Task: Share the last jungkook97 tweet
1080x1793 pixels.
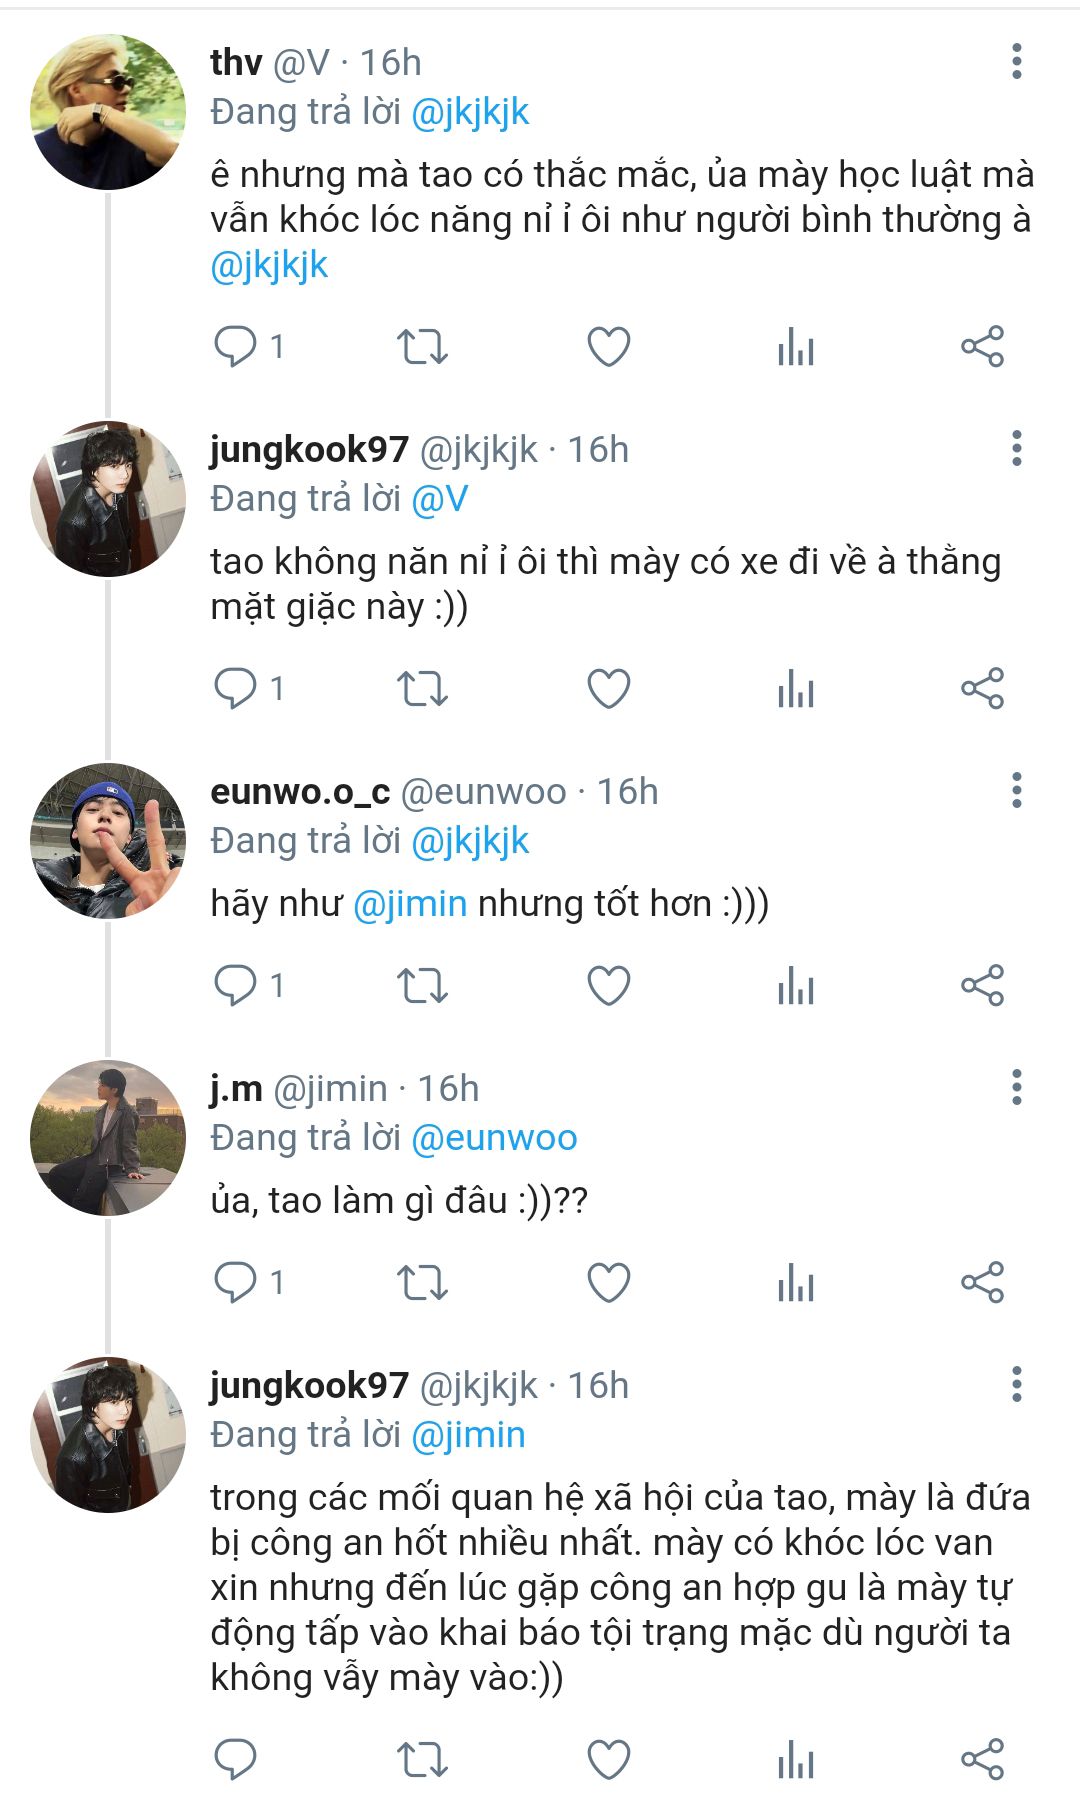Action: (982, 1760)
